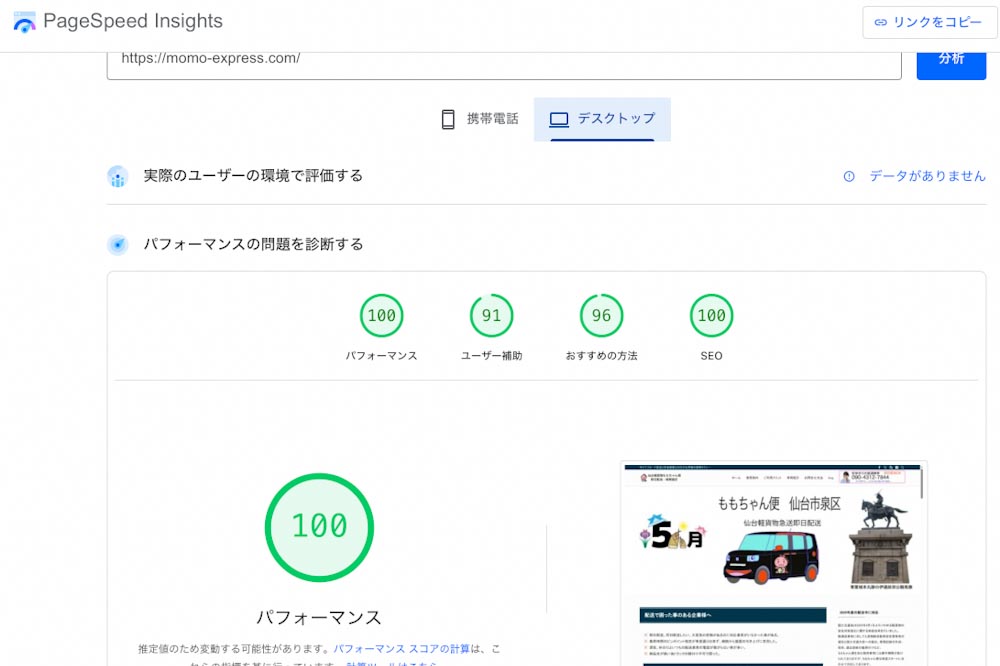The height and width of the screenshot is (666, 1000).
Task: Open the パフォーマンス スコアの計算 link
Action: click(402, 649)
